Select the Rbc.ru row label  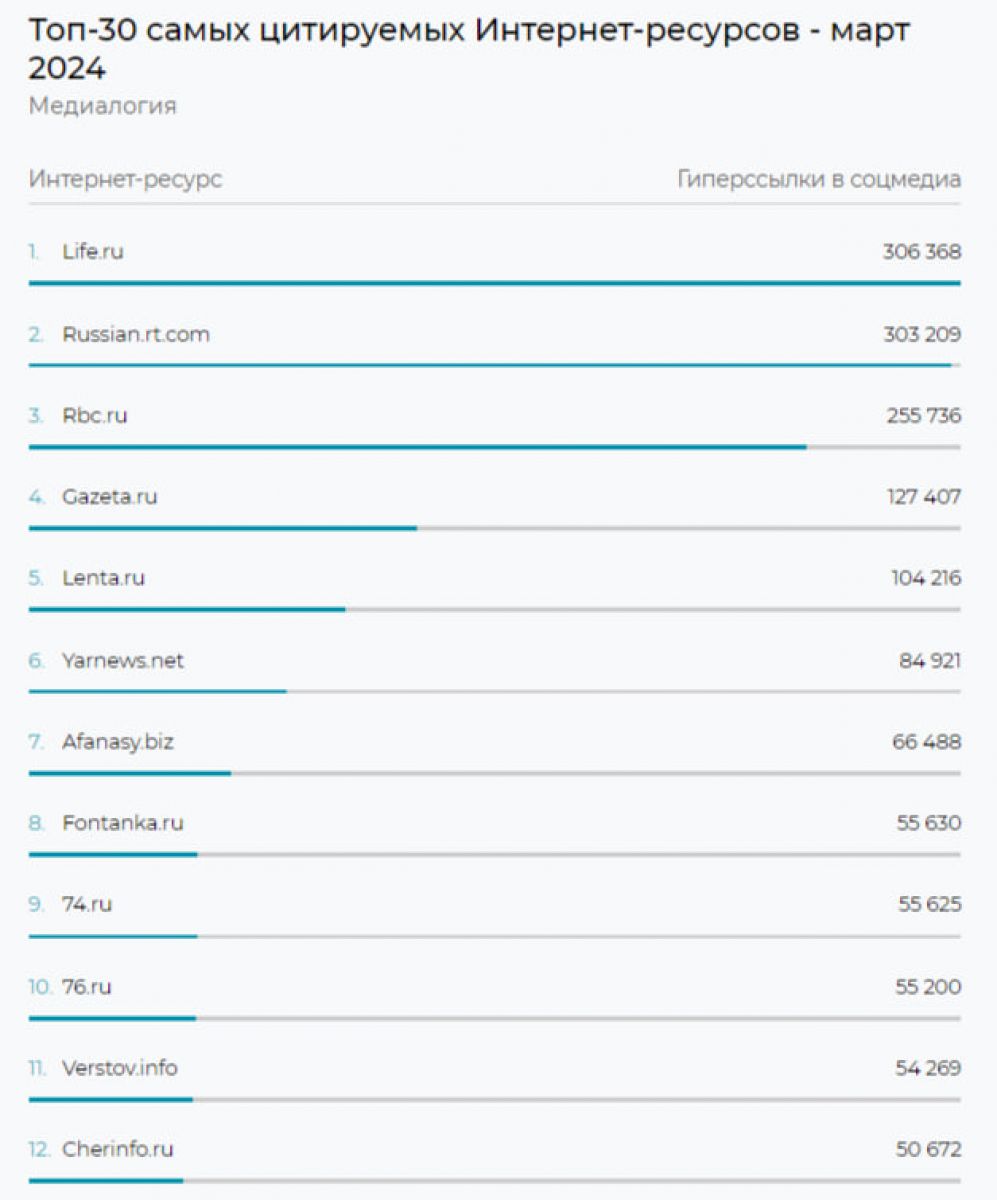coord(95,415)
